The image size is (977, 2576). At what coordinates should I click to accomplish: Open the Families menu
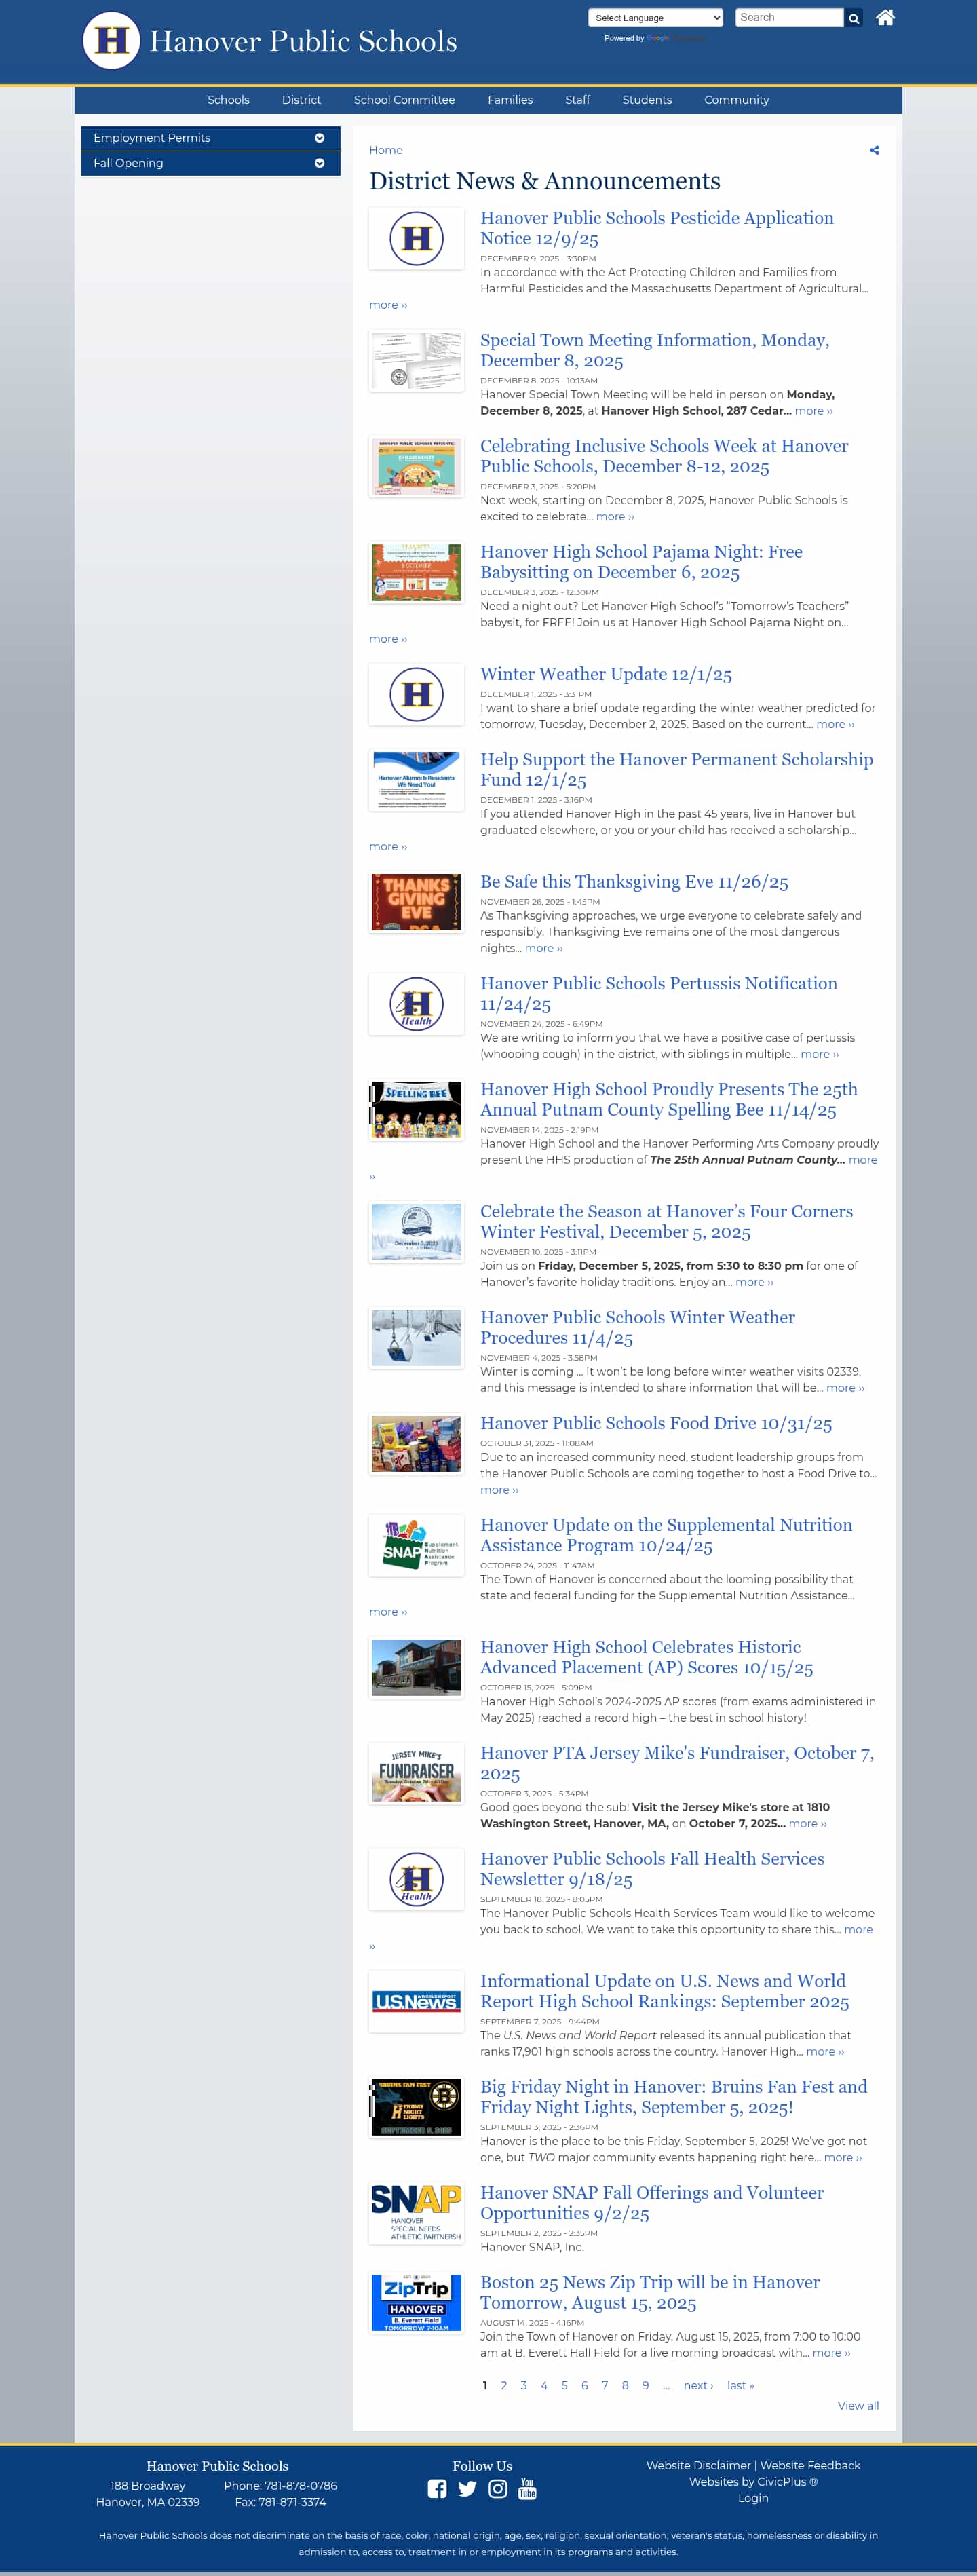click(x=510, y=100)
